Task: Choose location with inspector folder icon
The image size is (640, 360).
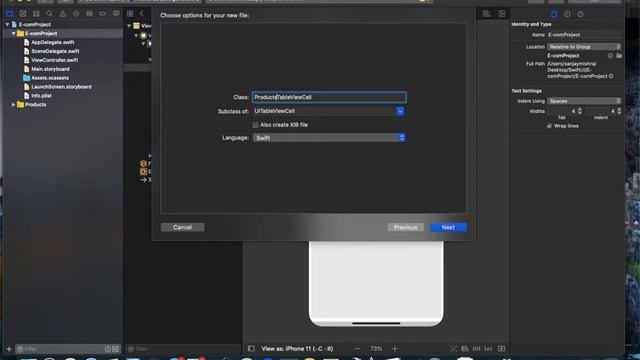Action: click(x=619, y=56)
